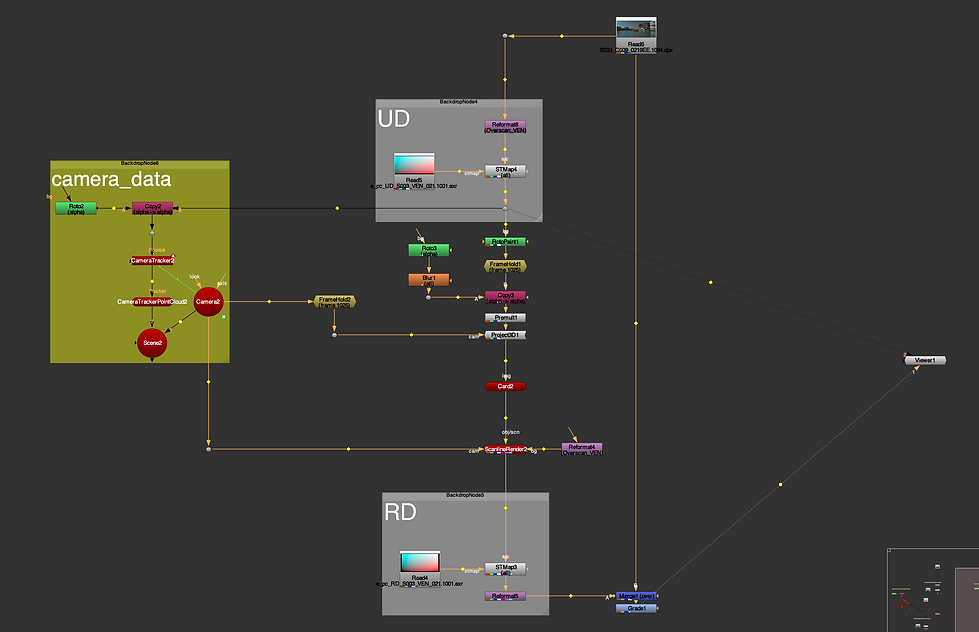Select the Roto3 alpha node
The image size is (979, 632).
point(429,250)
